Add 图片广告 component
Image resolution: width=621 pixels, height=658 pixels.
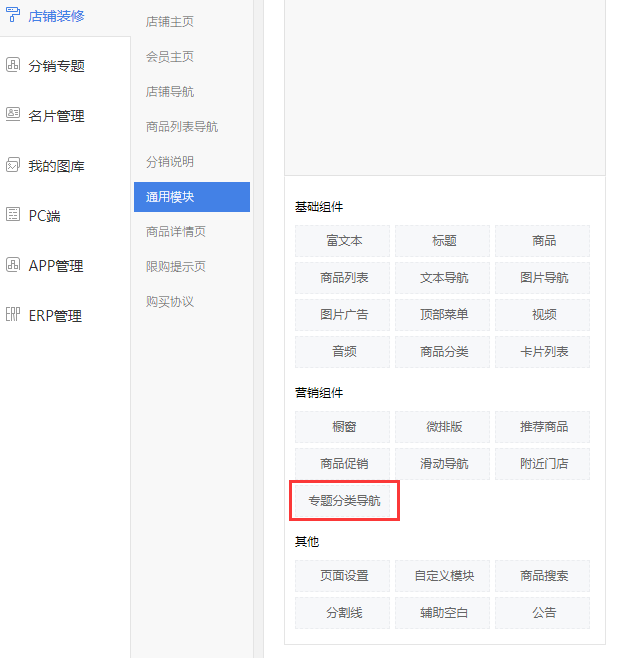[x=342, y=315]
